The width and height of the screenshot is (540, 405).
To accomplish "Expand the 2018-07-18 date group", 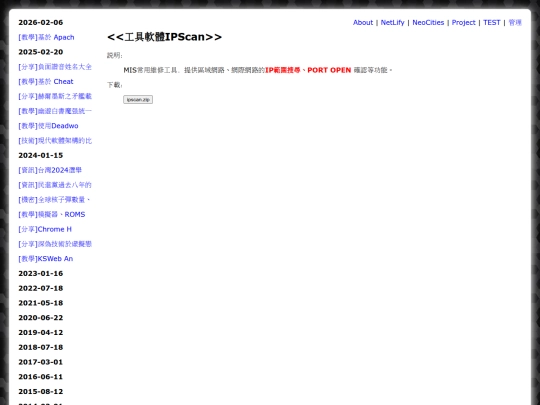I will 41,347.
